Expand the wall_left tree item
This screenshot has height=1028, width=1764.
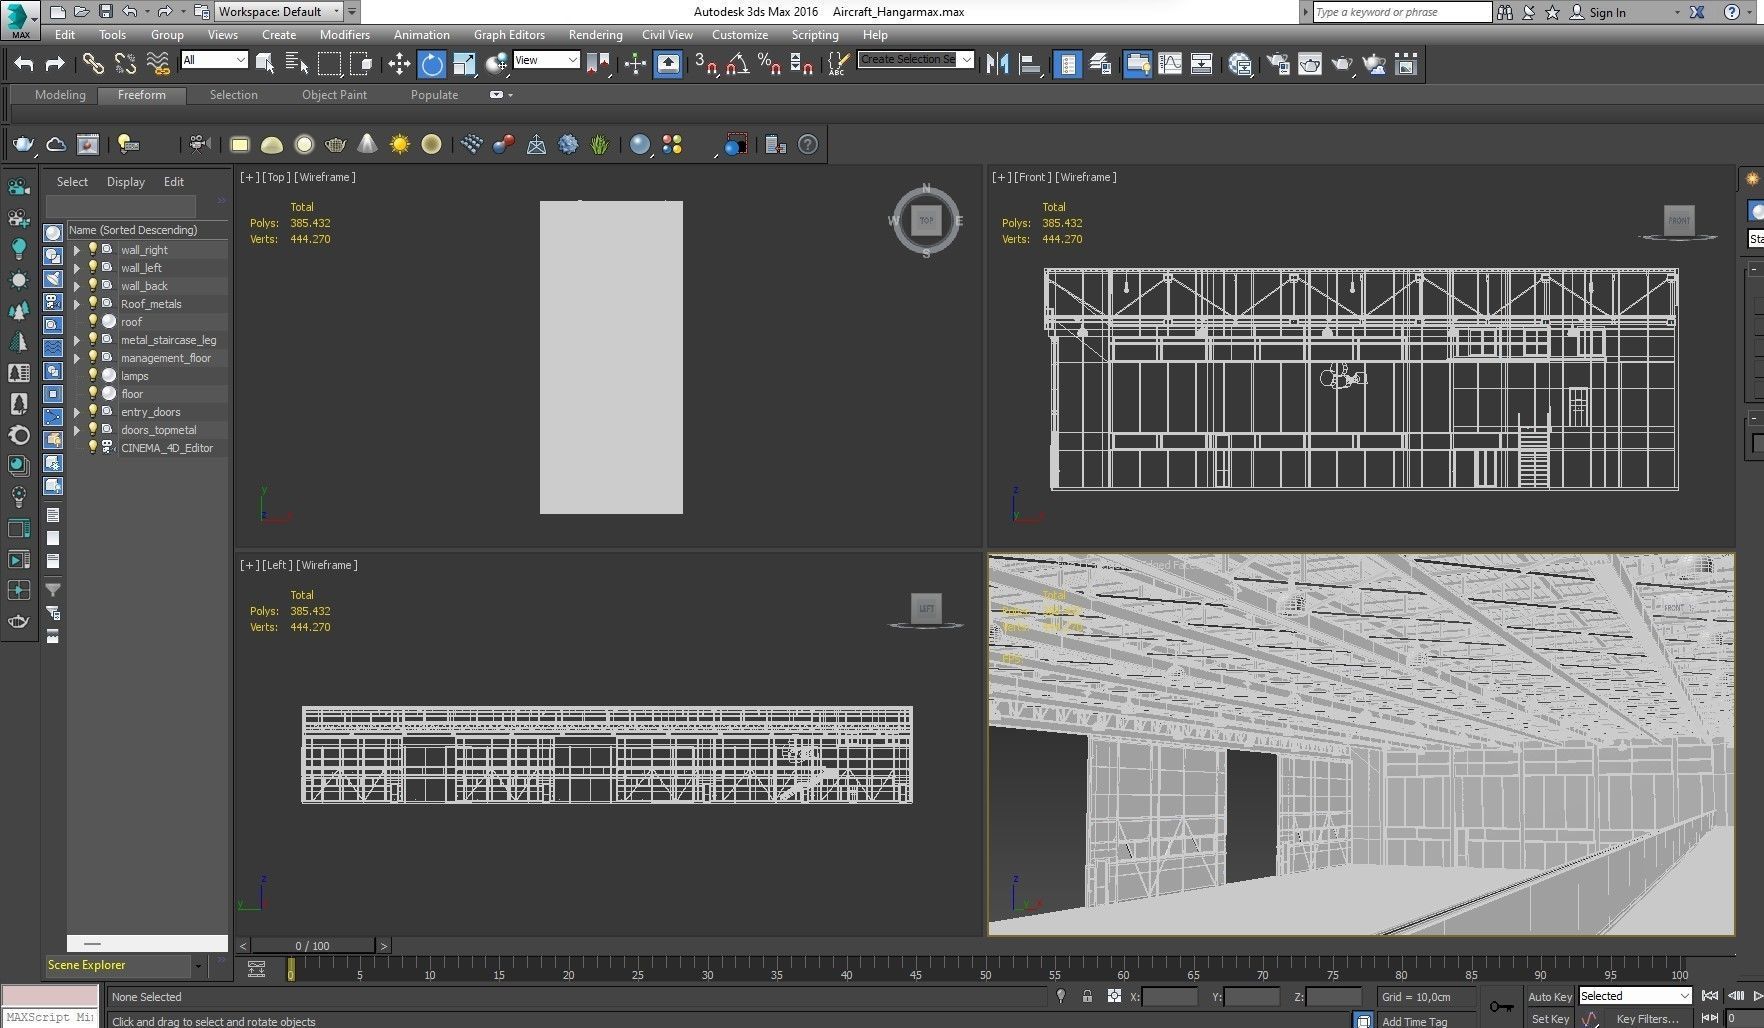coord(77,268)
